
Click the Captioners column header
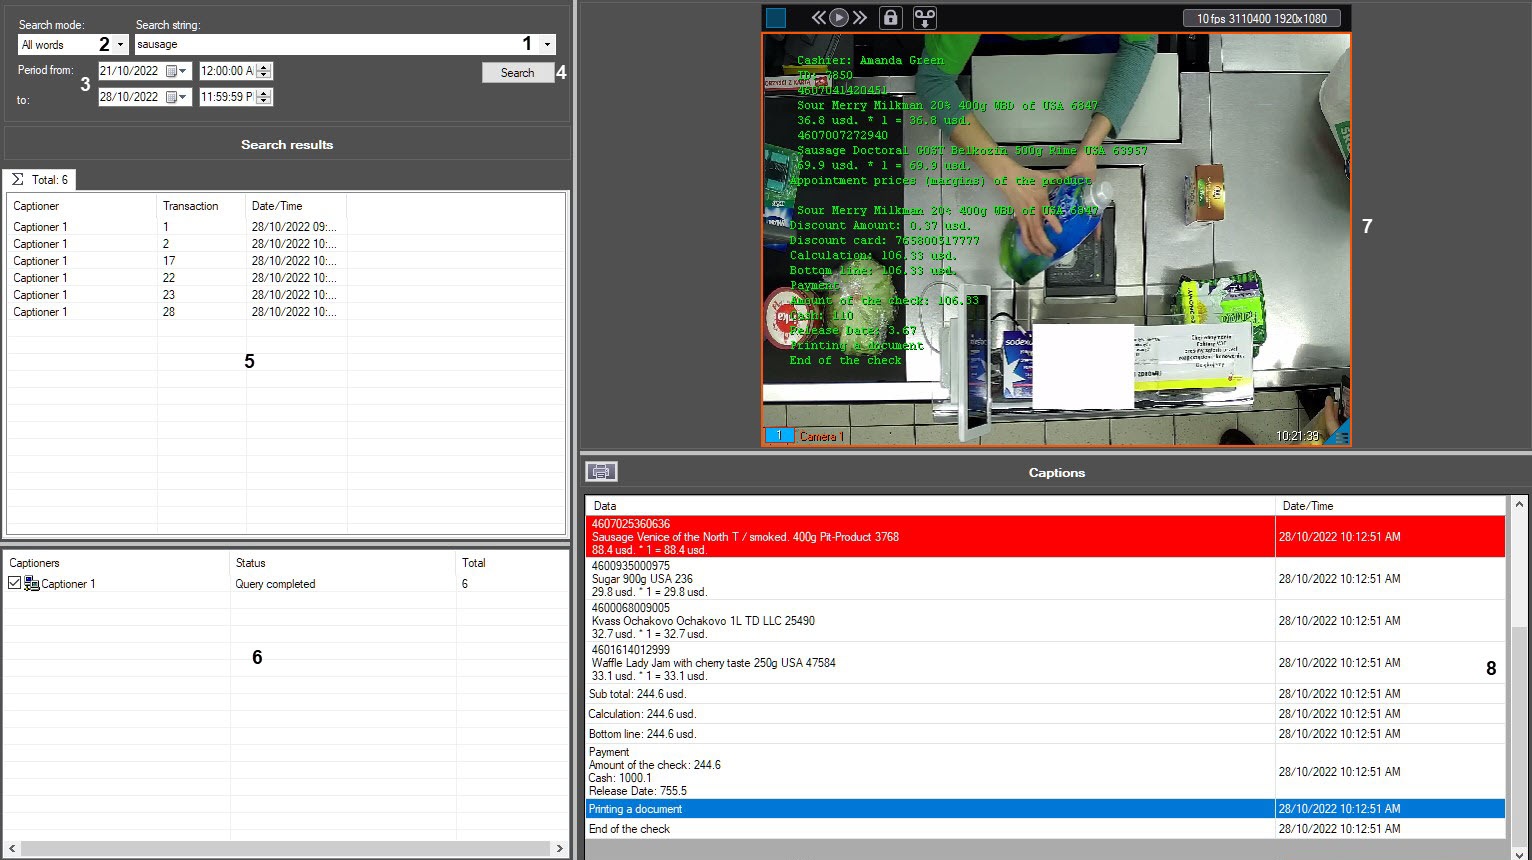116,563
